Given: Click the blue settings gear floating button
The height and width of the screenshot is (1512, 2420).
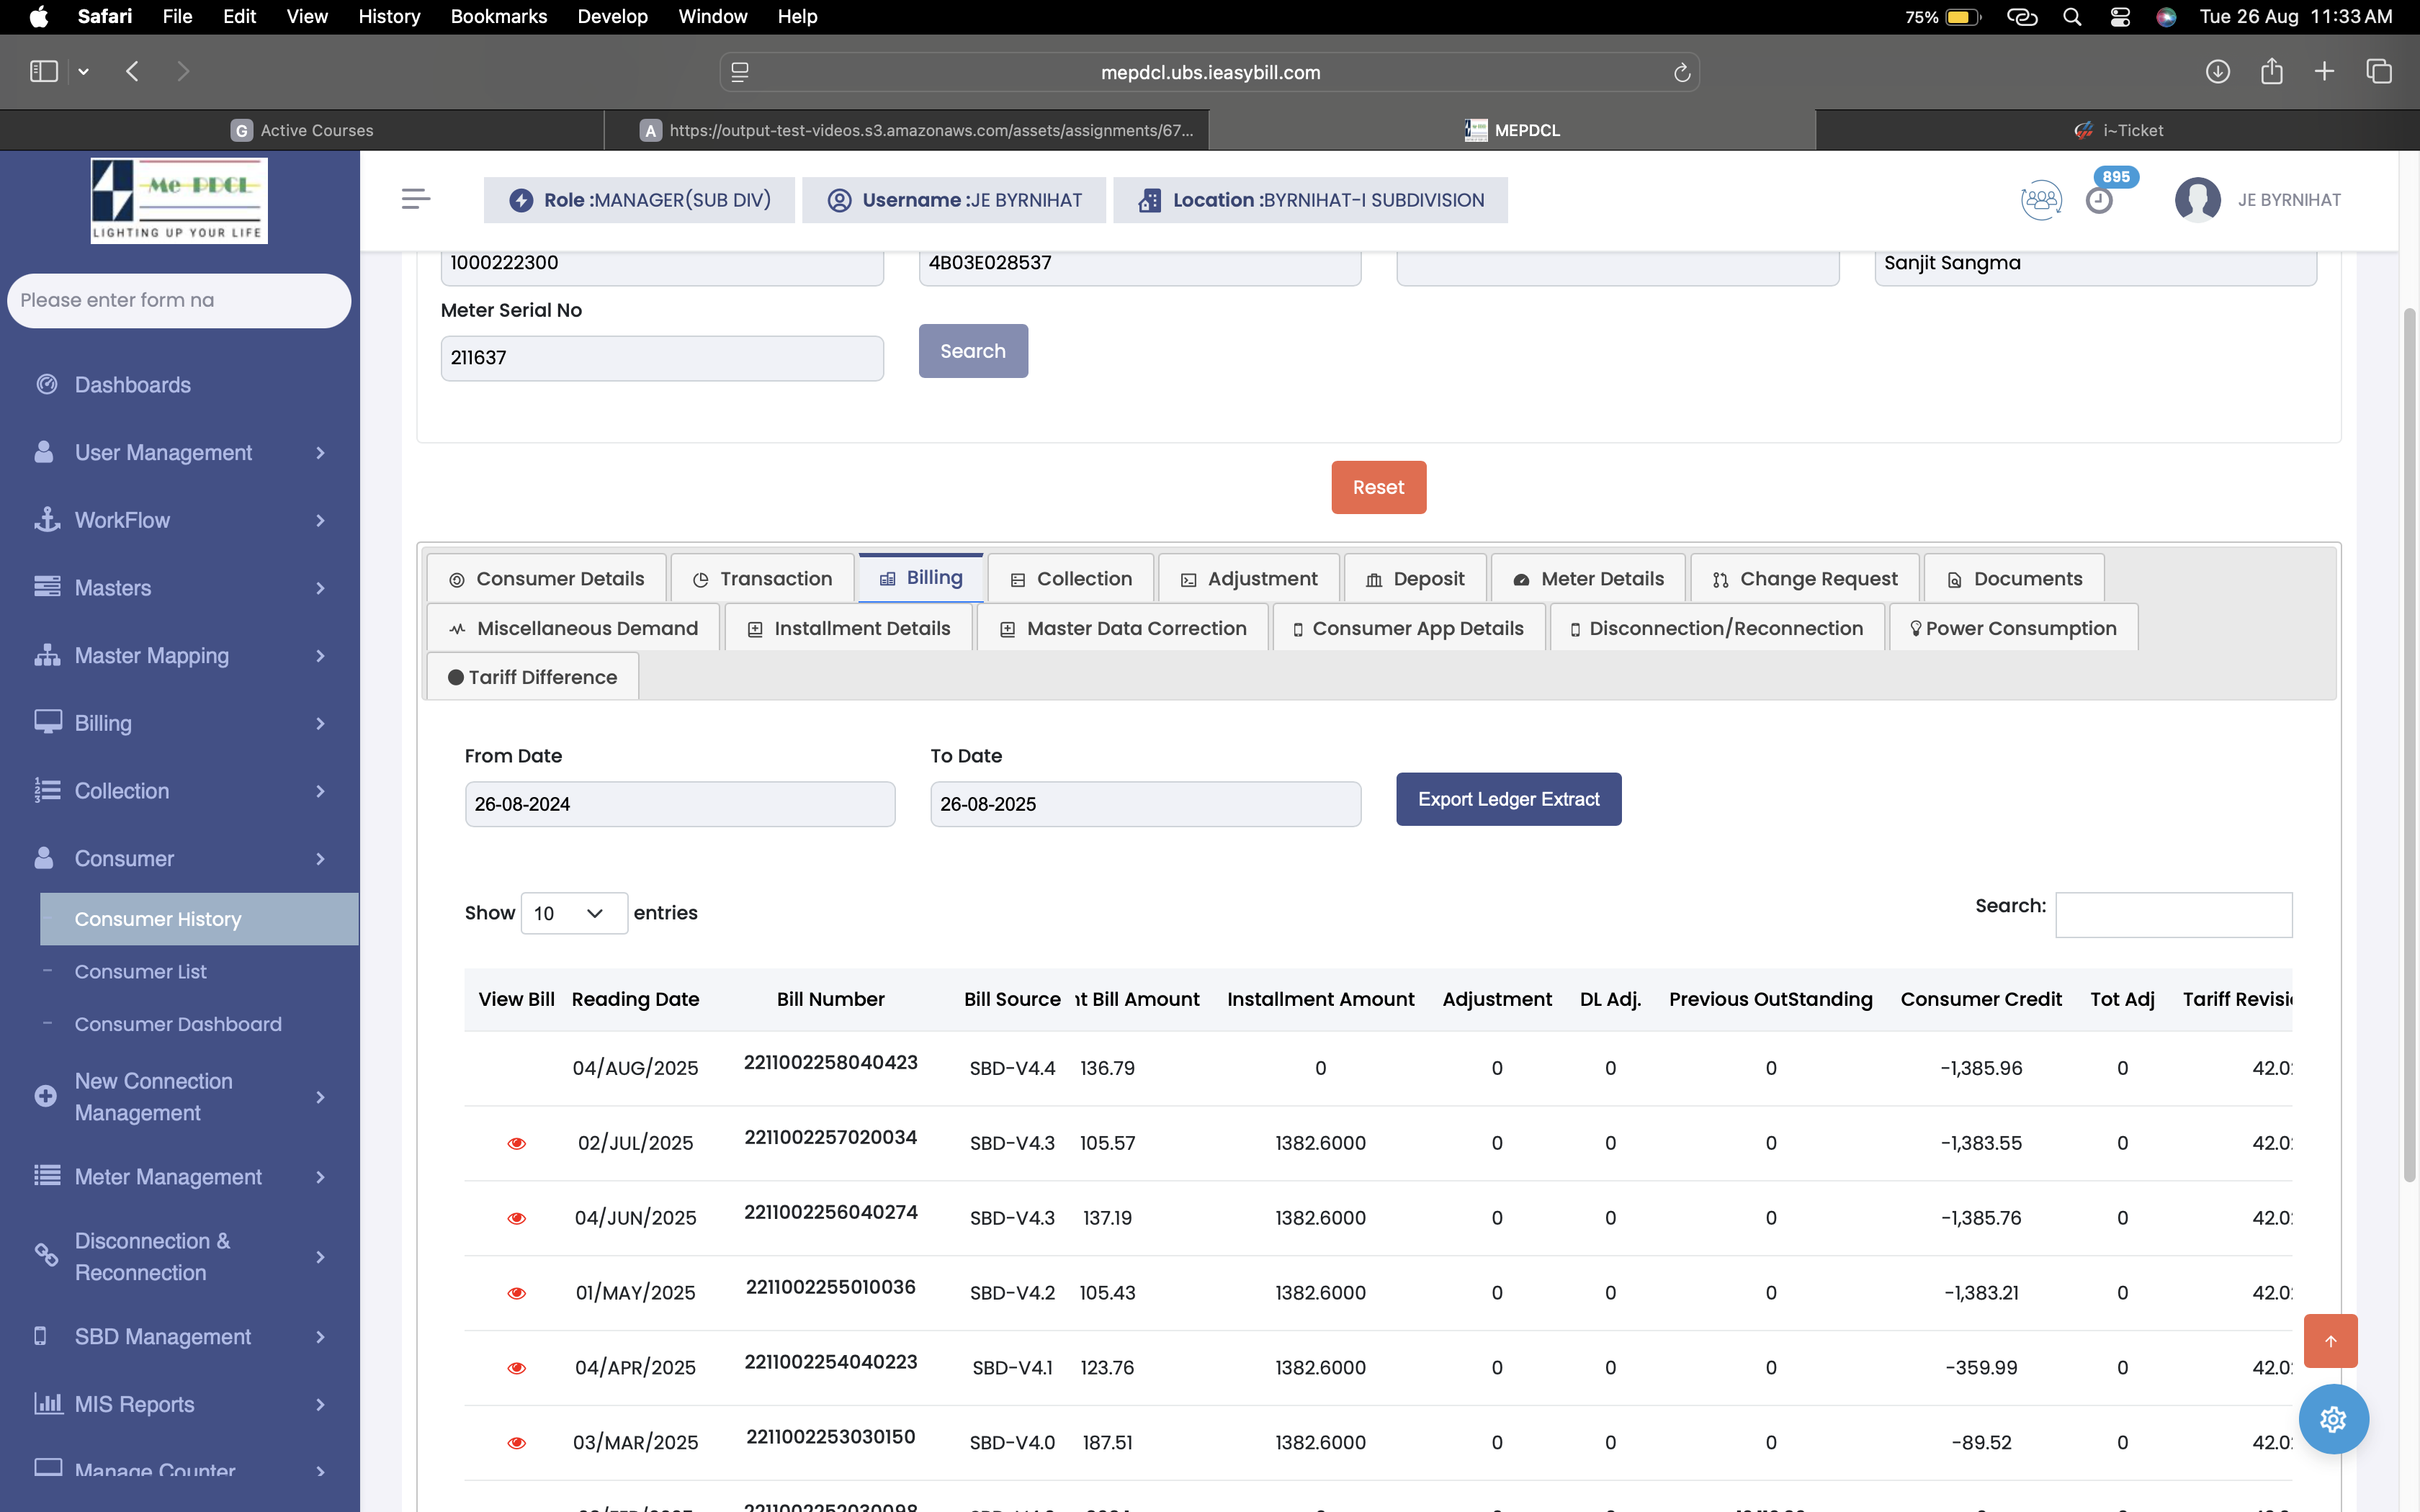Looking at the screenshot, I should [x=2333, y=1418].
